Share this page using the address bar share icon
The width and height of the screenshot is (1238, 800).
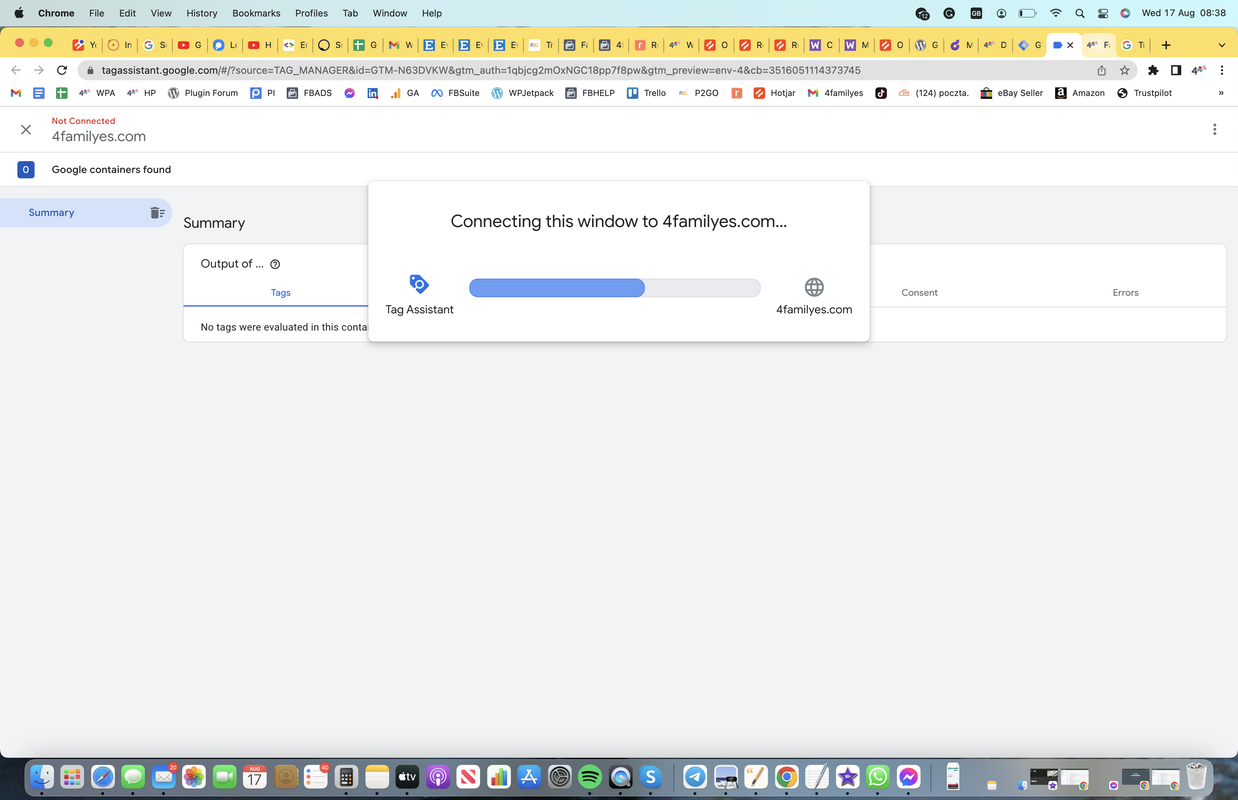pos(1101,70)
